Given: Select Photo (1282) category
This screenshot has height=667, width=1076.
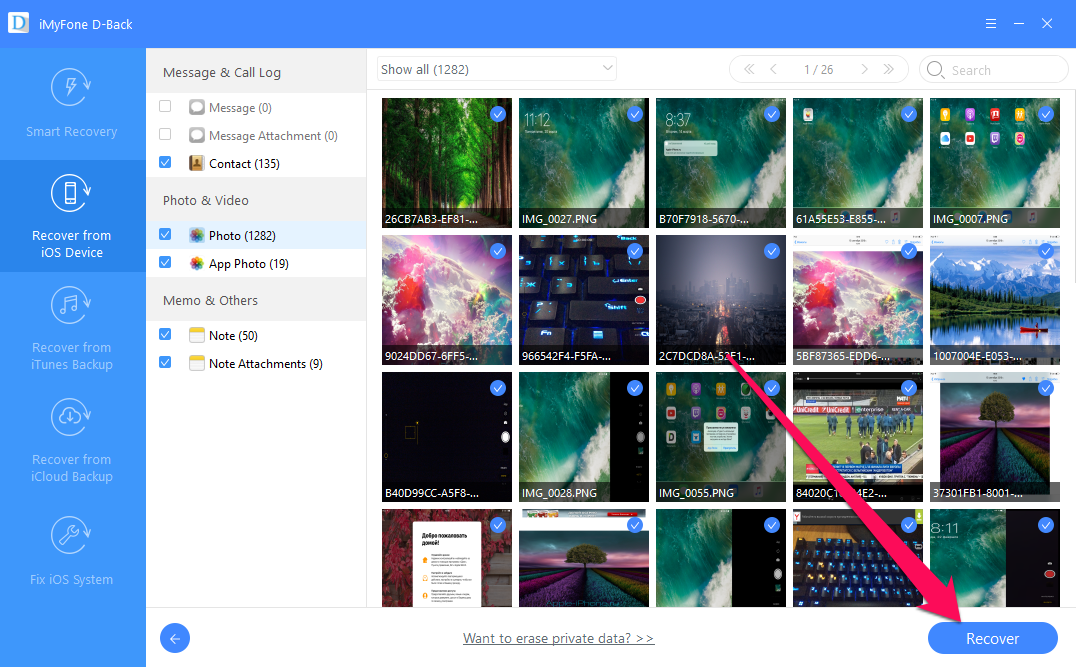Looking at the screenshot, I should [242, 235].
